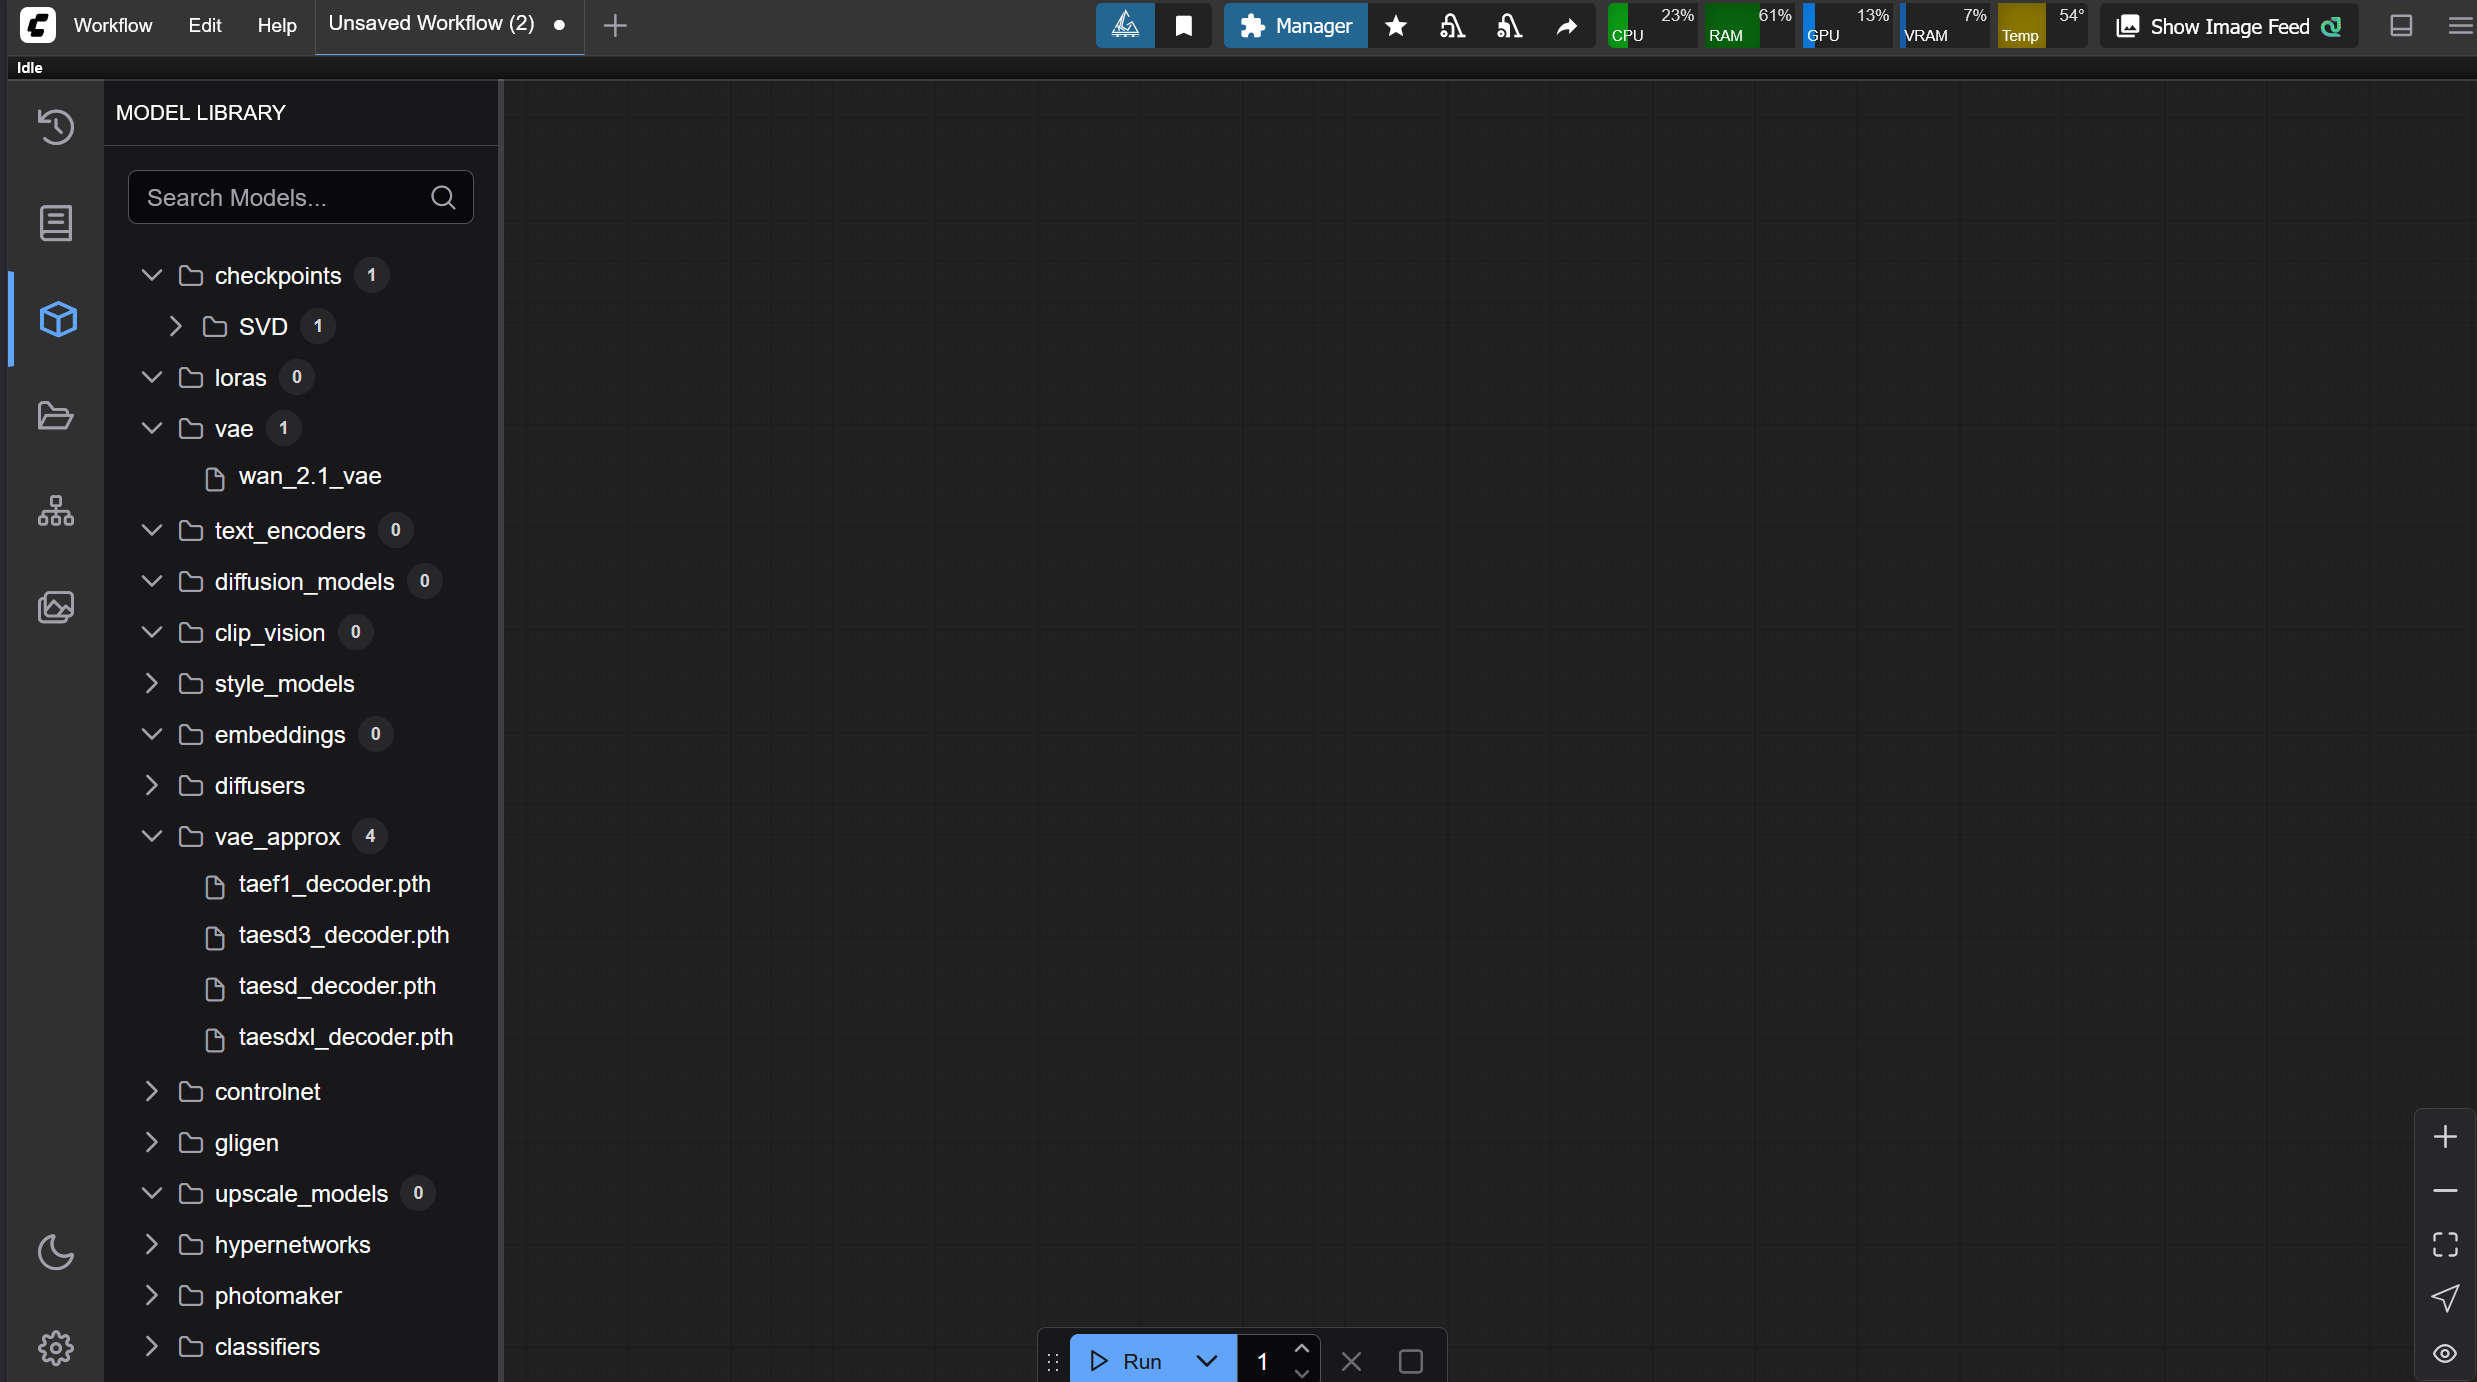Open Settings gear icon
This screenshot has height=1382, width=2477.
(56, 1348)
